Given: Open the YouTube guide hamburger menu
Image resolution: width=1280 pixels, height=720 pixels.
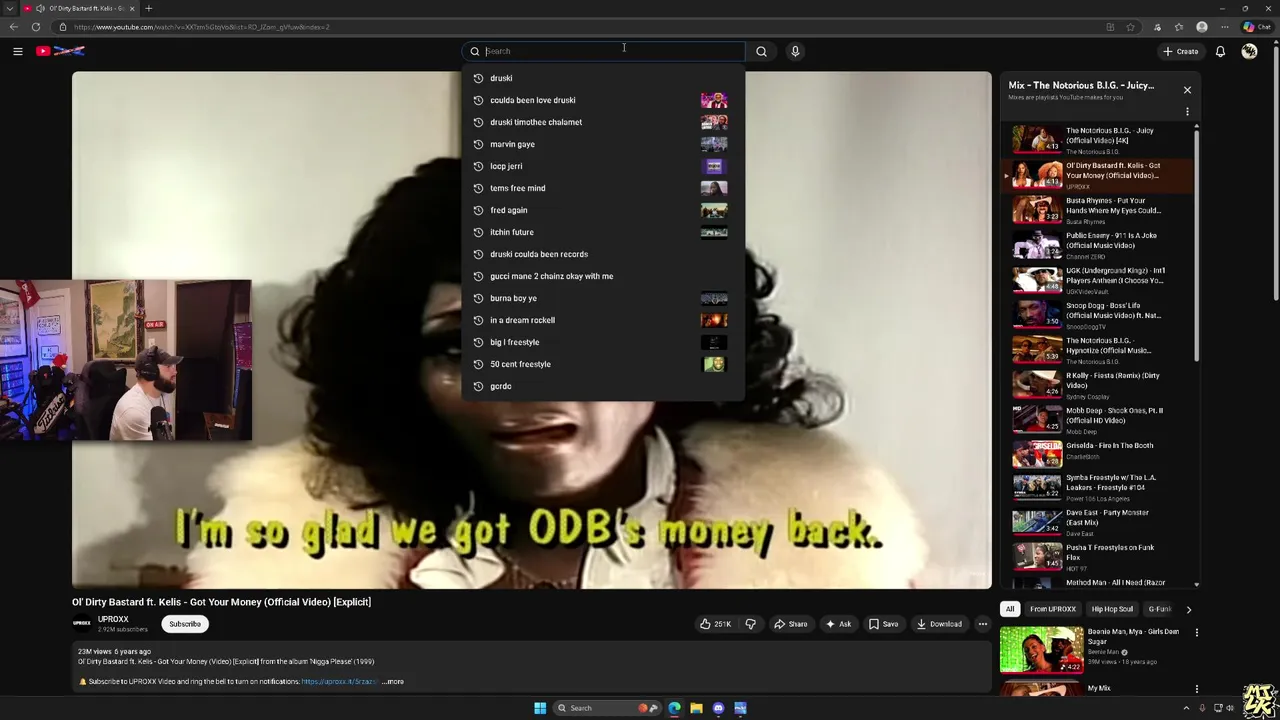Looking at the screenshot, I should click(17, 51).
